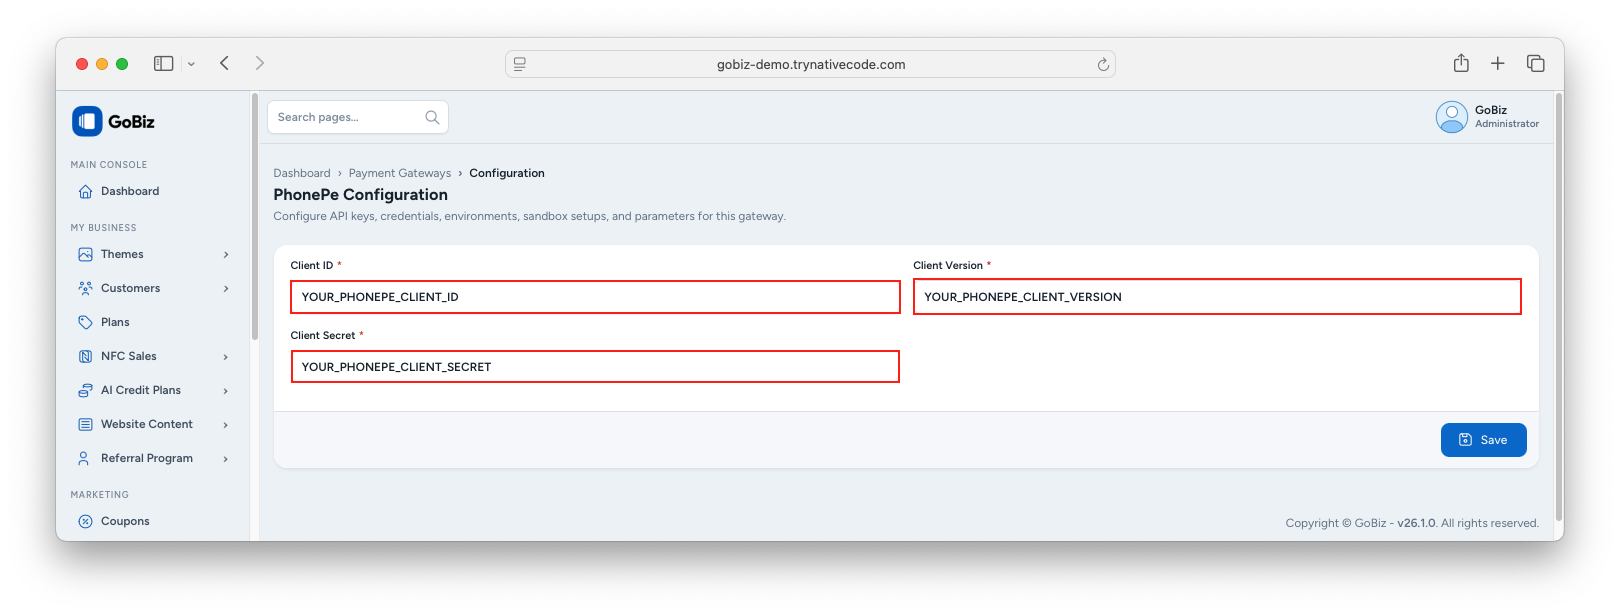The width and height of the screenshot is (1620, 615).
Task: Follow the Payment Gateways breadcrumb link
Action: tap(400, 174)
